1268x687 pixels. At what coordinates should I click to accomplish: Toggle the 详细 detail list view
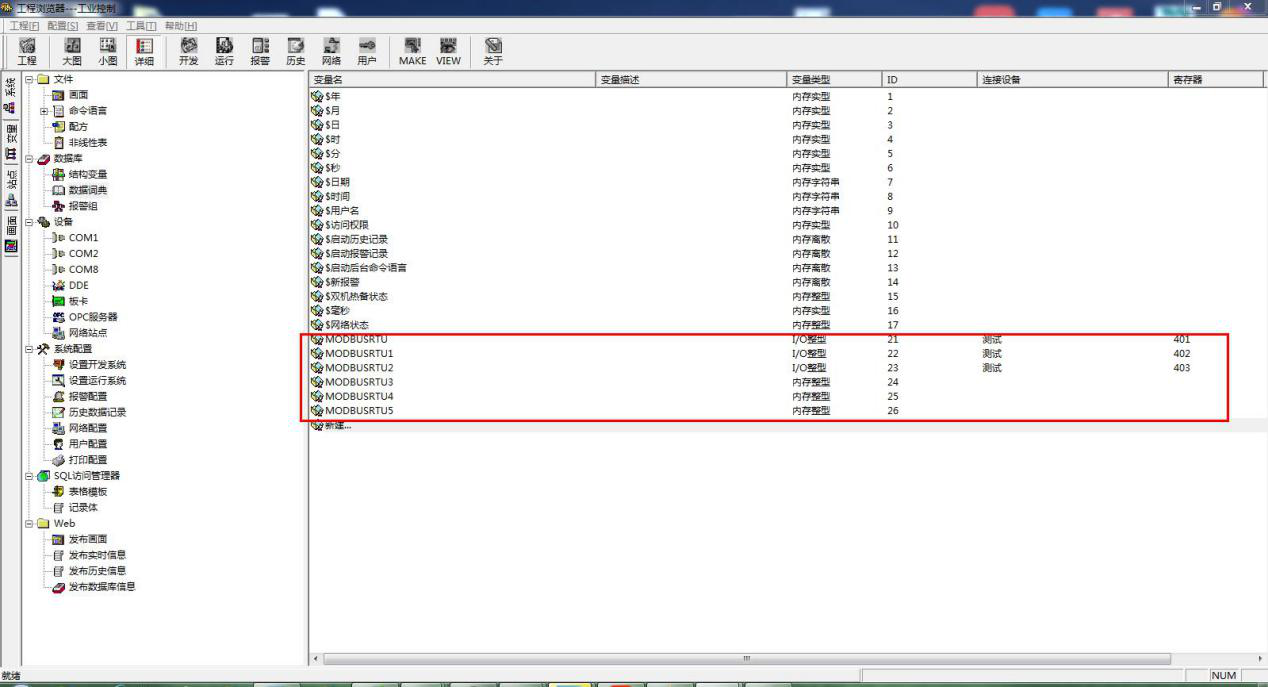[144, 51]
